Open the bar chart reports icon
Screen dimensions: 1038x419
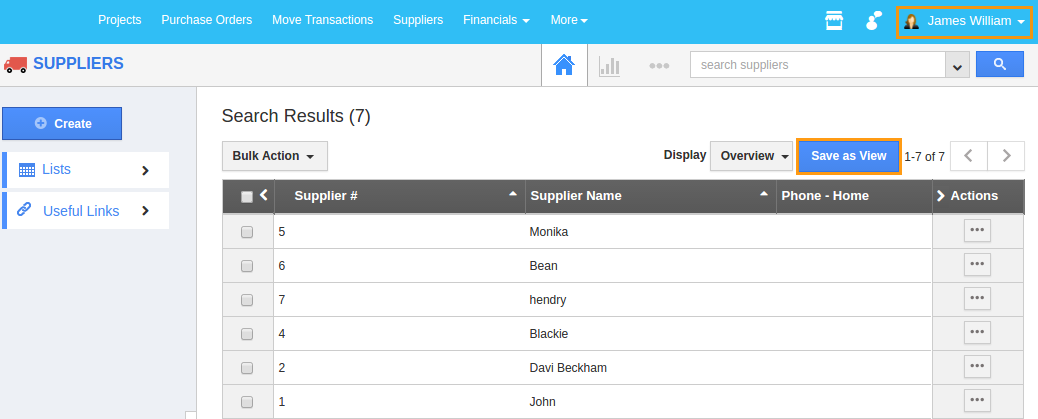tap(609, 66)
